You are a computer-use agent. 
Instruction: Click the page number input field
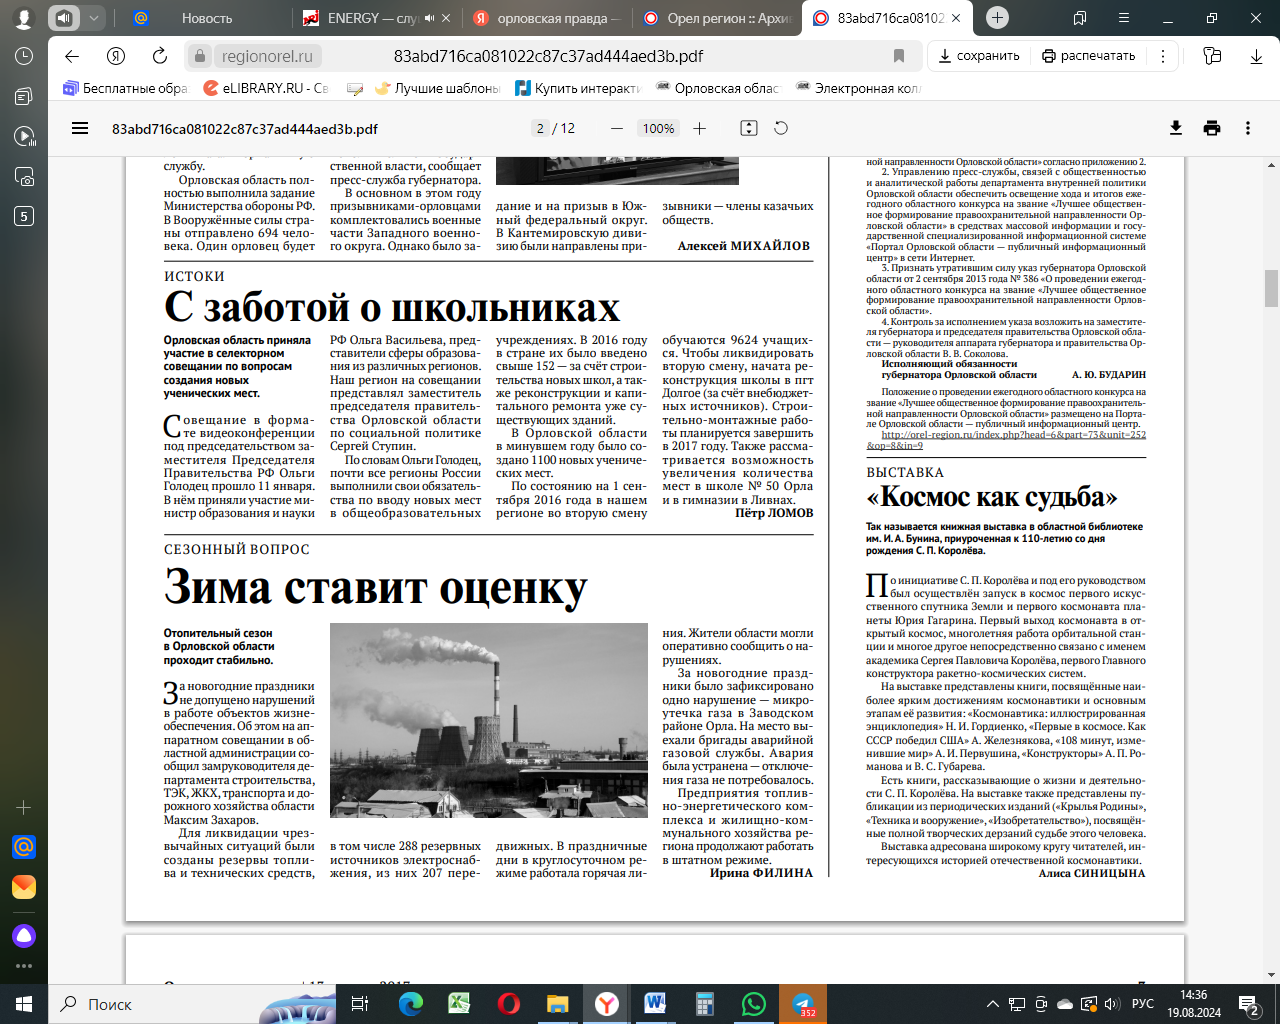click(x=540, y=128)
